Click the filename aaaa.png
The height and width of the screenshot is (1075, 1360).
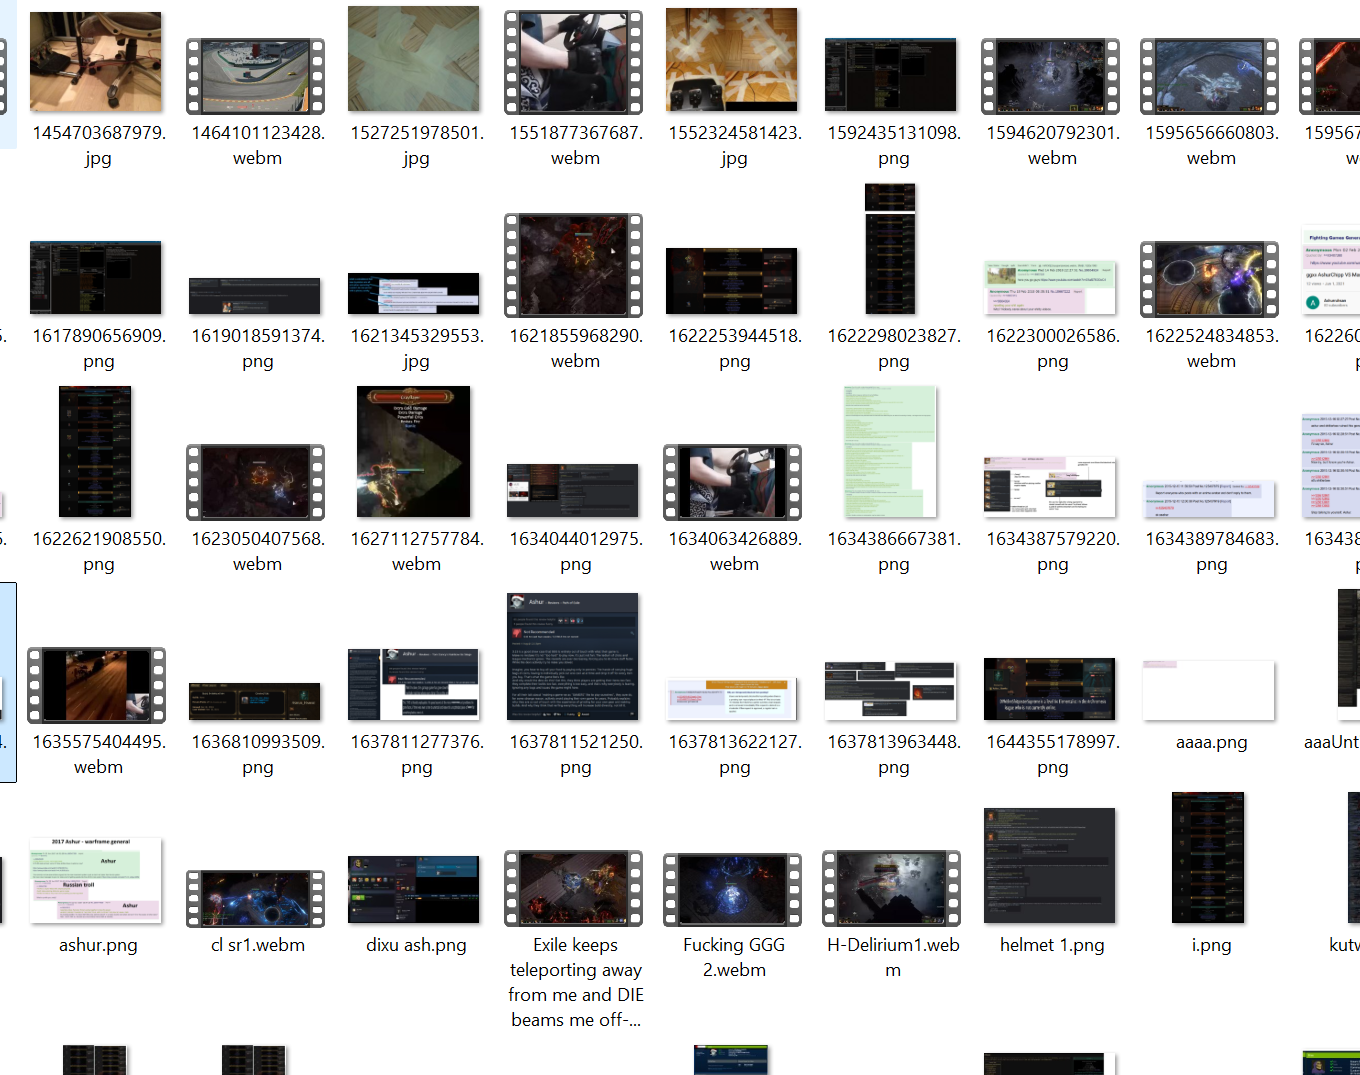point(1211,742)
